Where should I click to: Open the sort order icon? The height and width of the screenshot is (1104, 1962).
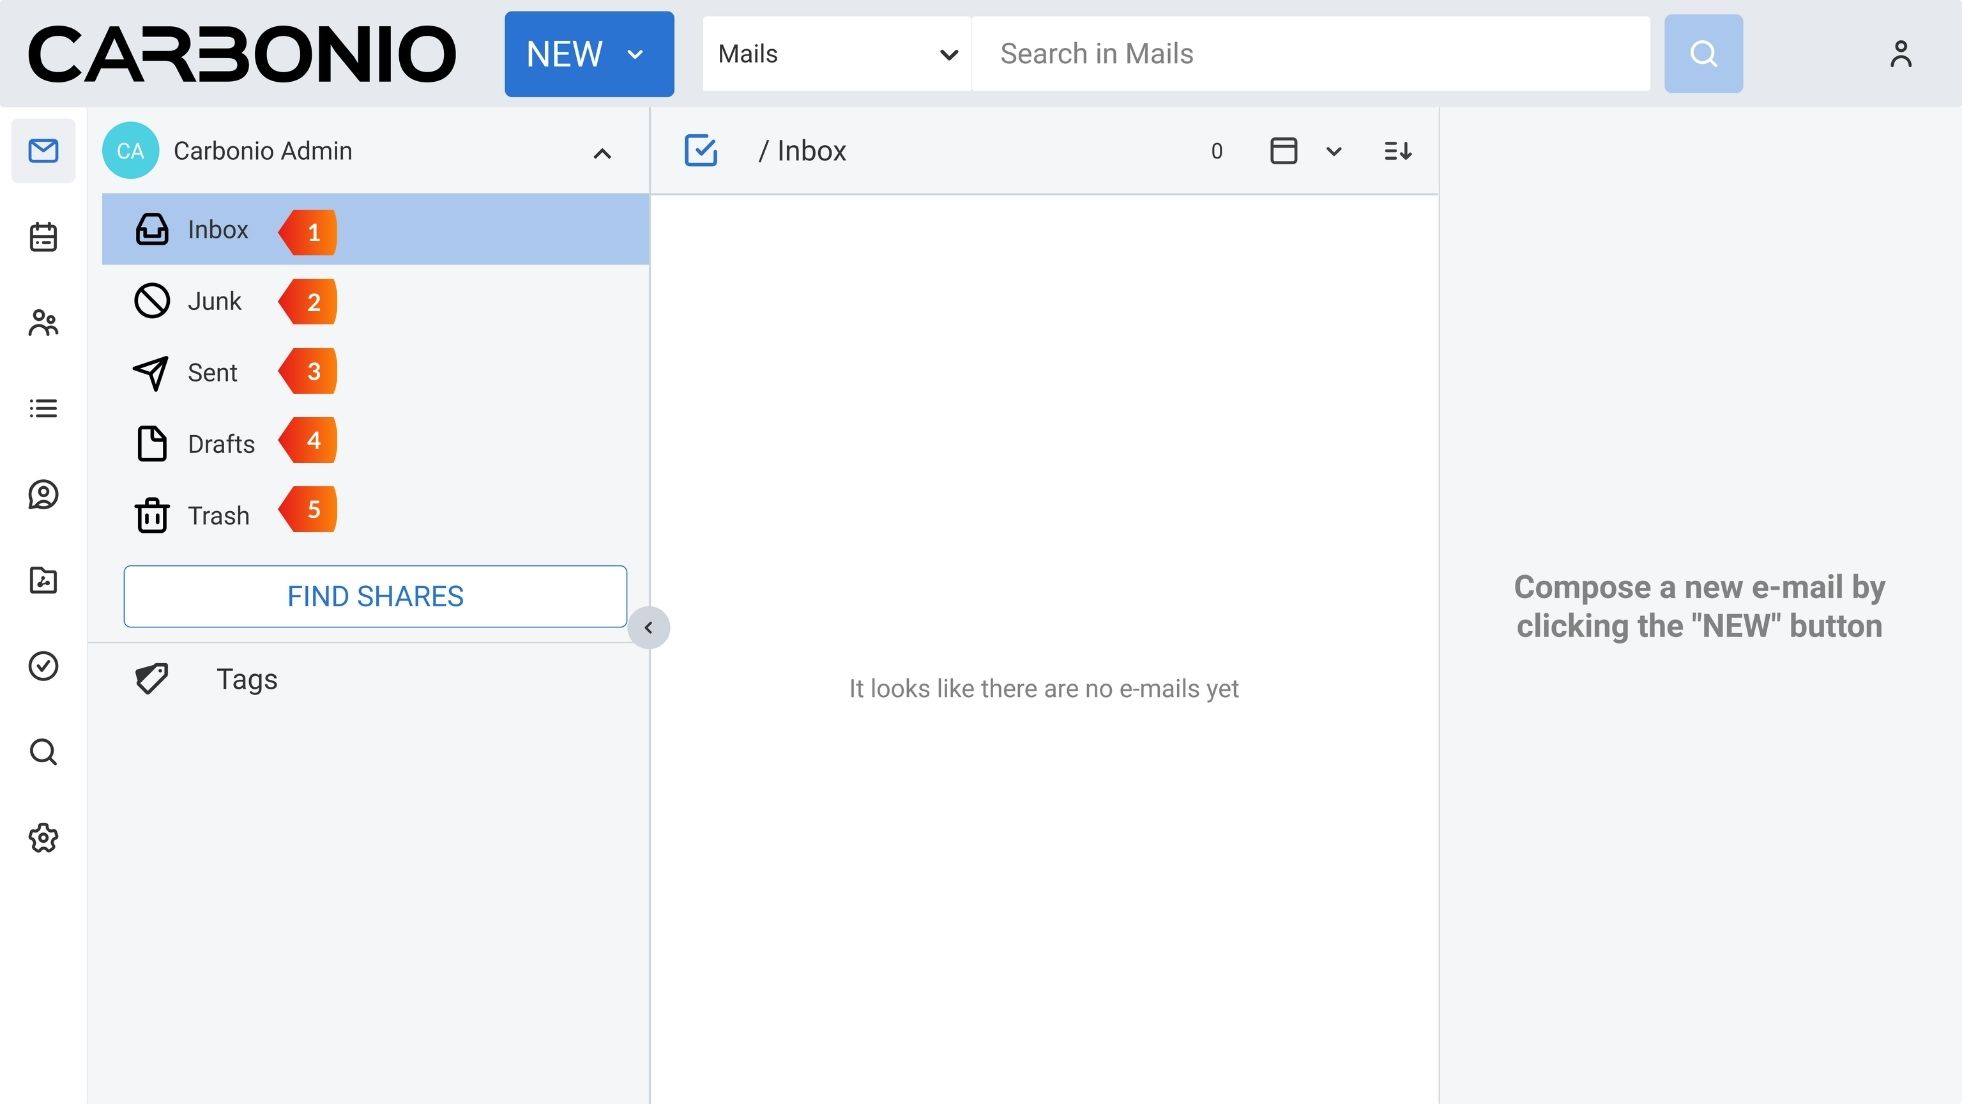tap(1397, 151)
